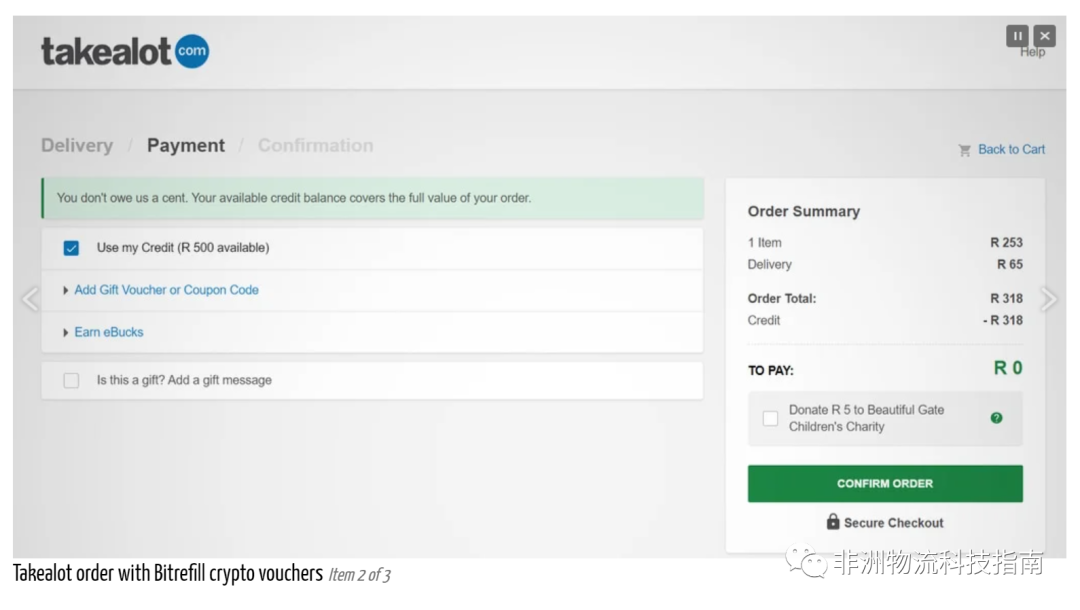Screen dimensions: 1080x610
Task: Select the Payment step
Action: point(186,146)
